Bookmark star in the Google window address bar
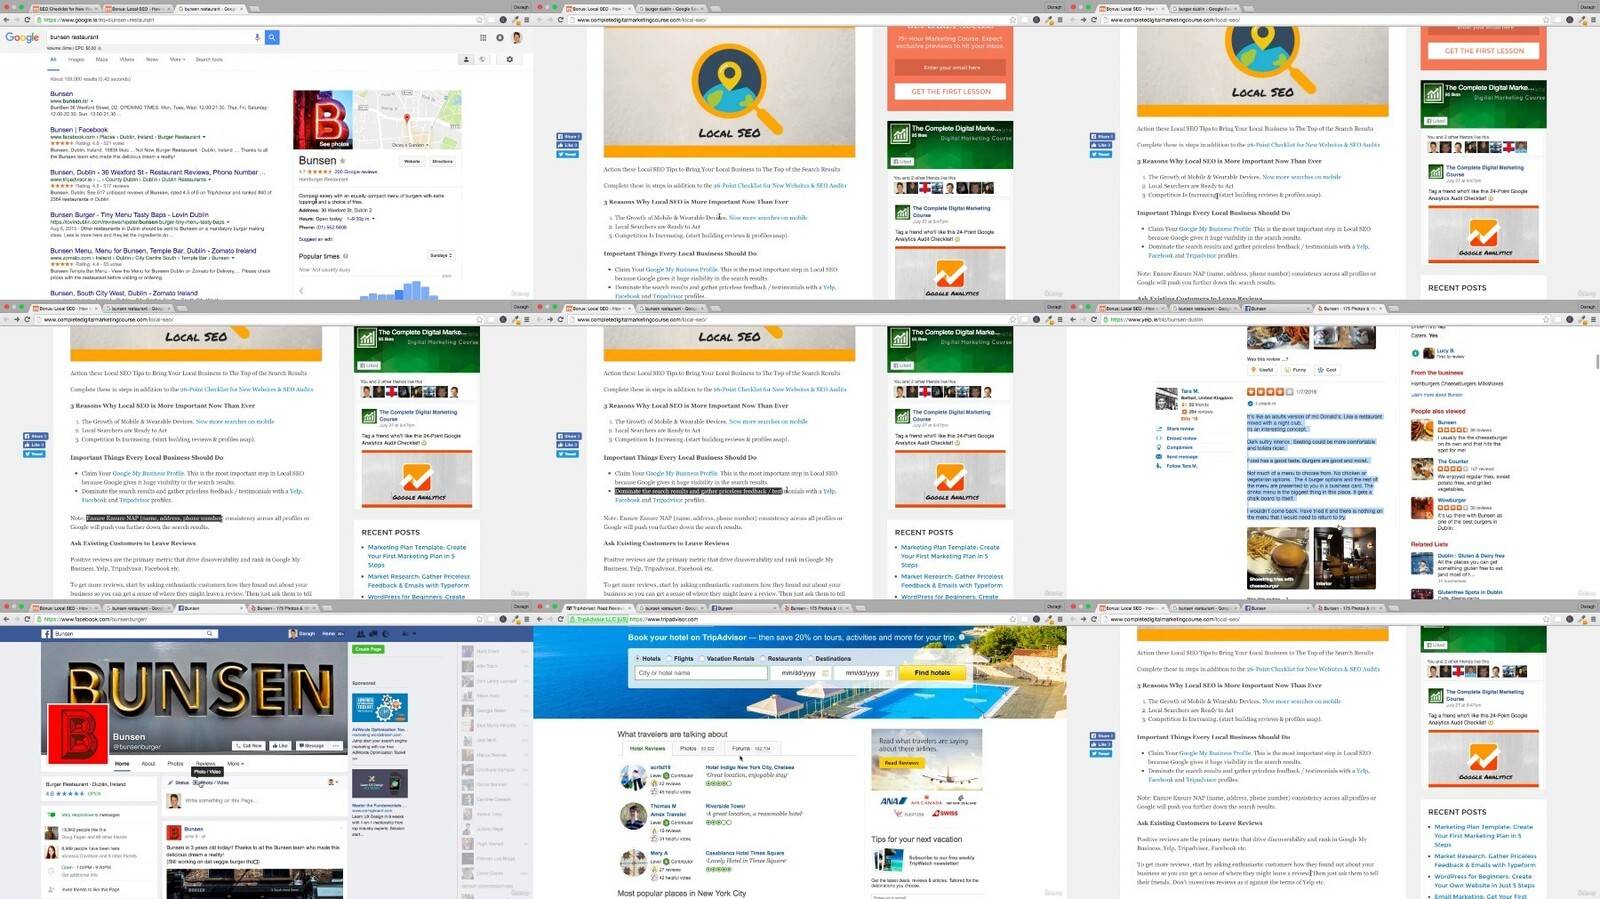Viewport: 1600px width, 899px height. click(x=479, y=20)
